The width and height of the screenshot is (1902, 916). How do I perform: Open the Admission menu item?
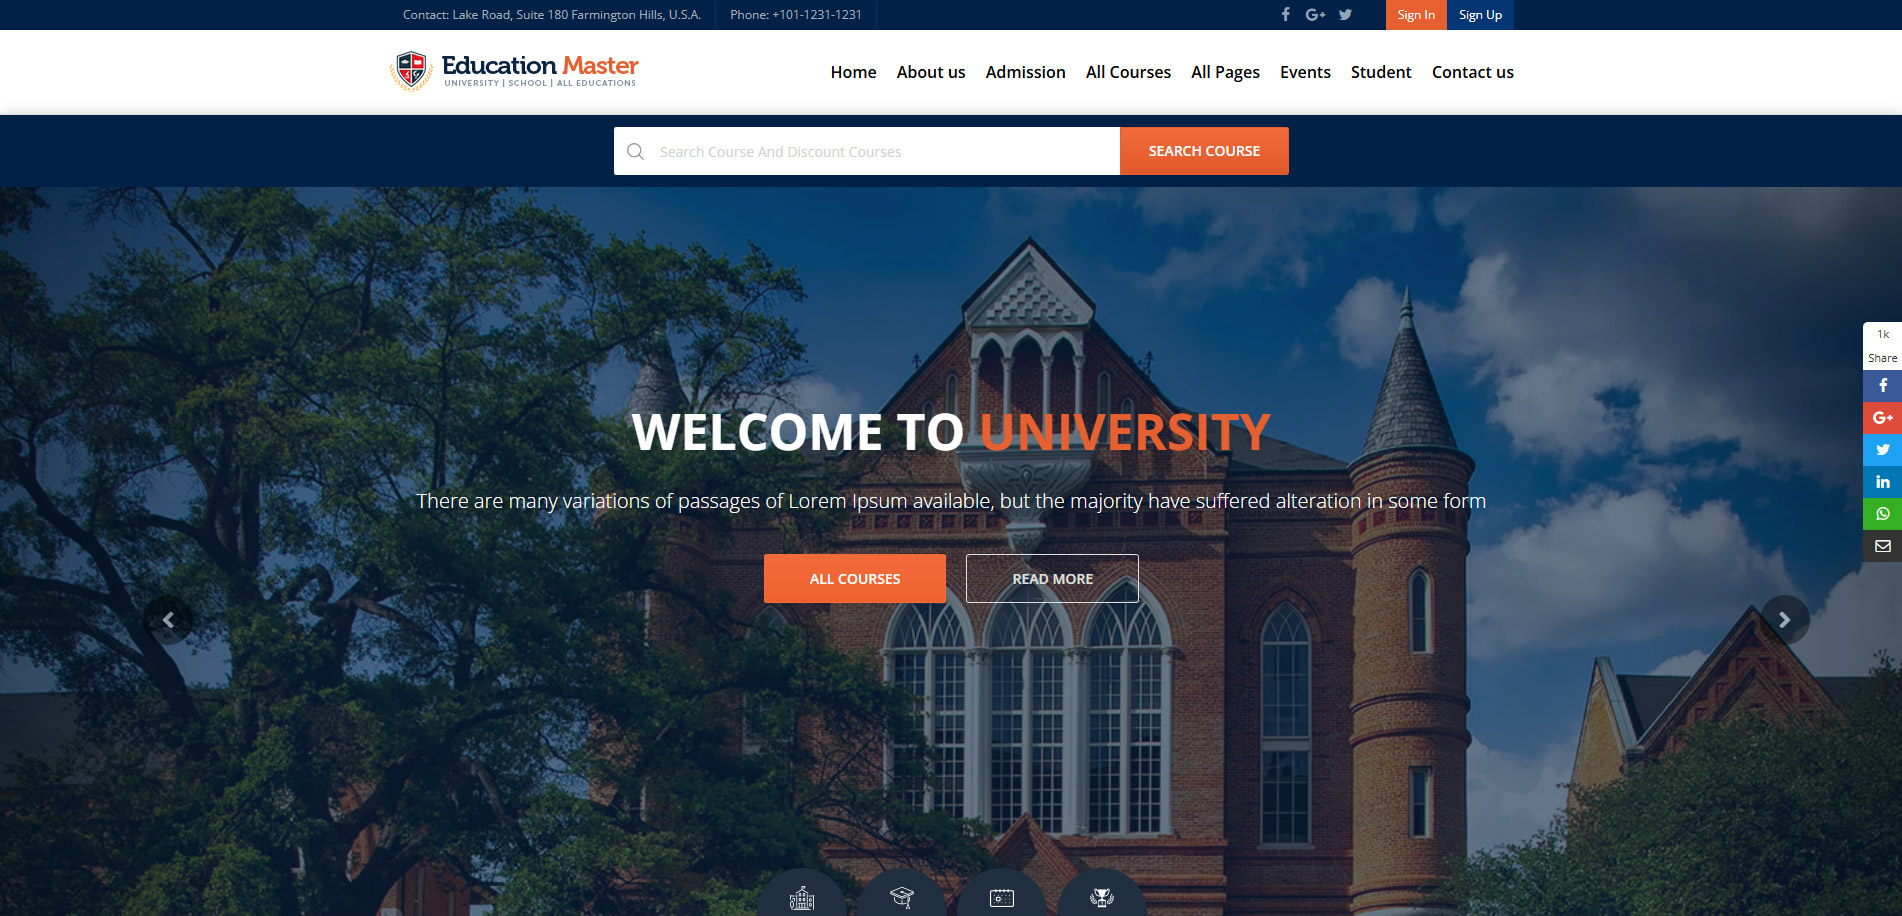[x=1025, y=72]
